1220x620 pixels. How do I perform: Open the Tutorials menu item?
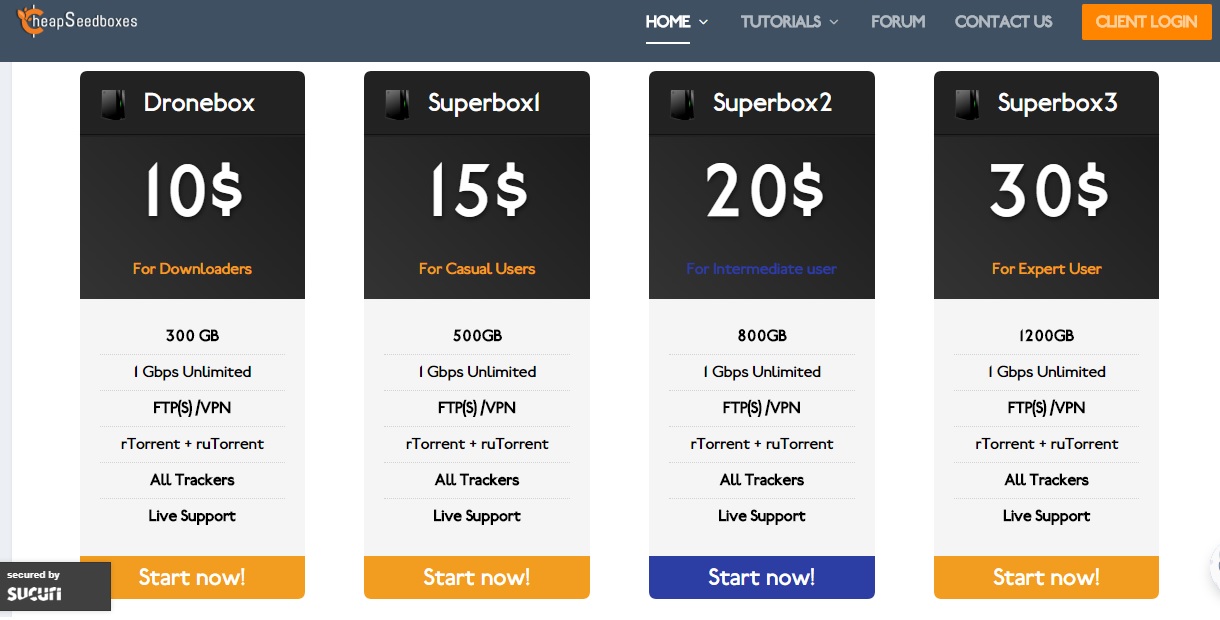click(x=781, y=21)
